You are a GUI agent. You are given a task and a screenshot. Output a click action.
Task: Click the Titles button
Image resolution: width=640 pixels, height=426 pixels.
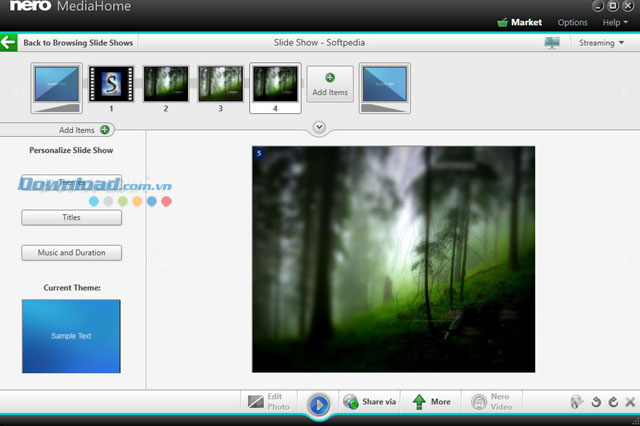coord(71,217)
